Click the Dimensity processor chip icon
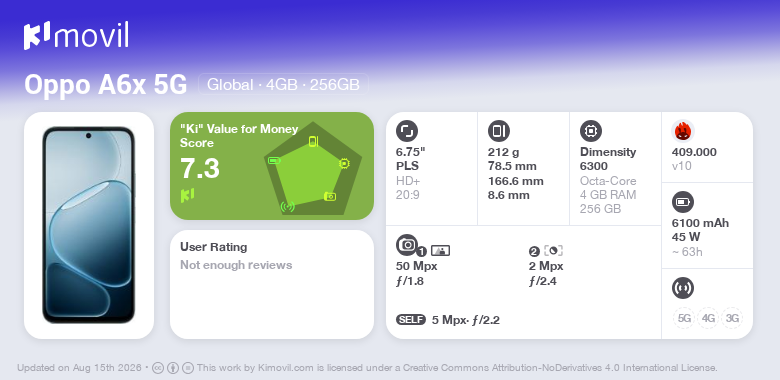Viewport: 780px width, 380px height. point(591,131)
